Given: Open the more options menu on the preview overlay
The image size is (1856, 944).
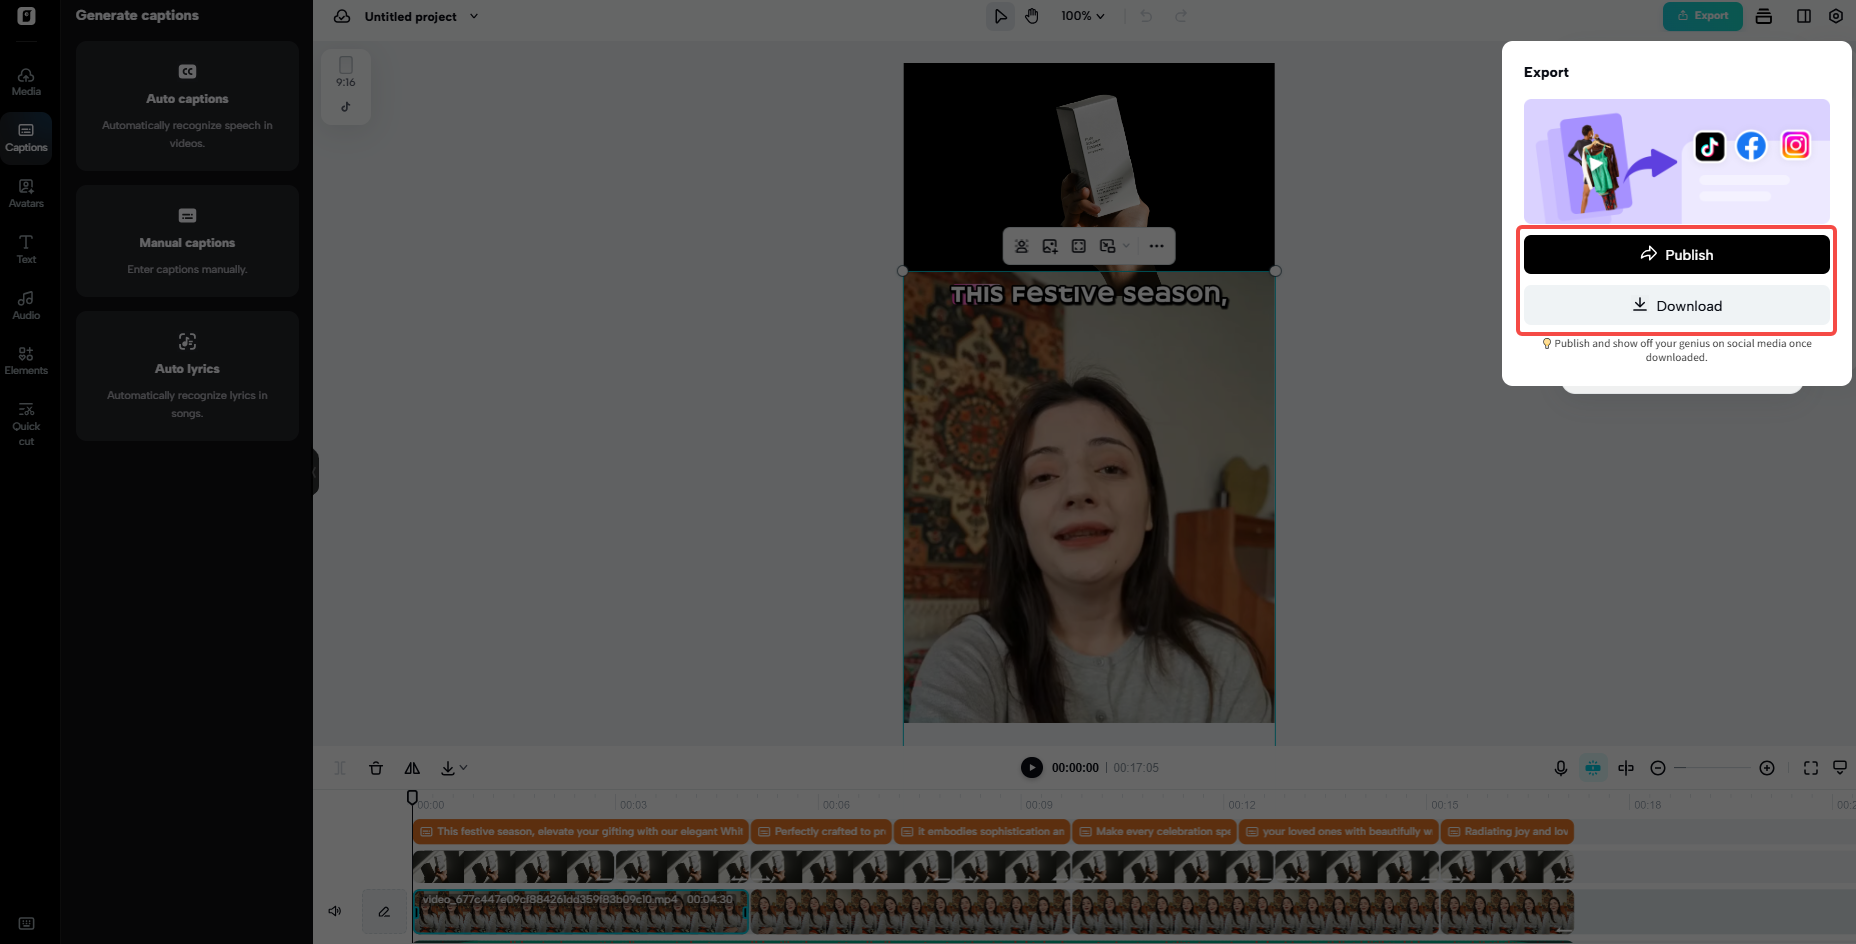Looking at the screenshot, I should point(1157,246).
